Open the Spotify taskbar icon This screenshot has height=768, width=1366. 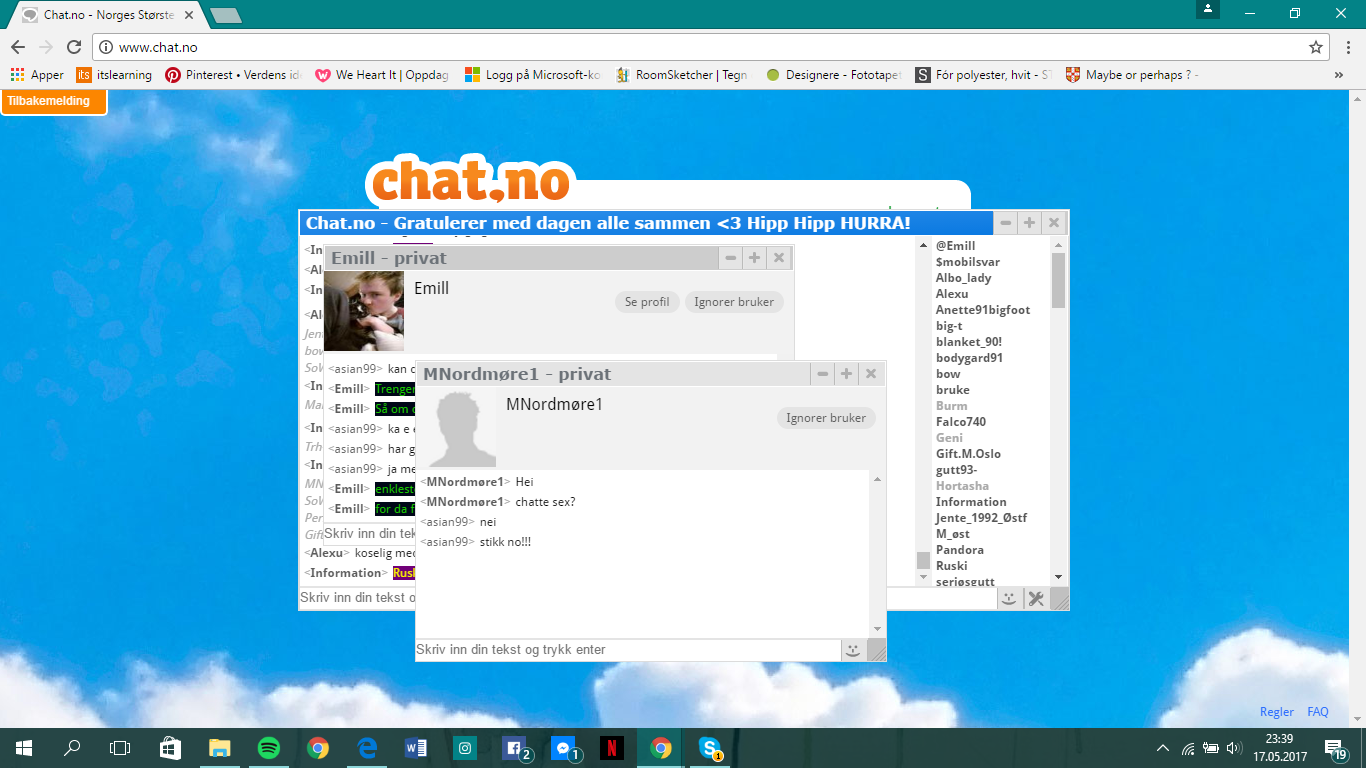click(268, 747)
